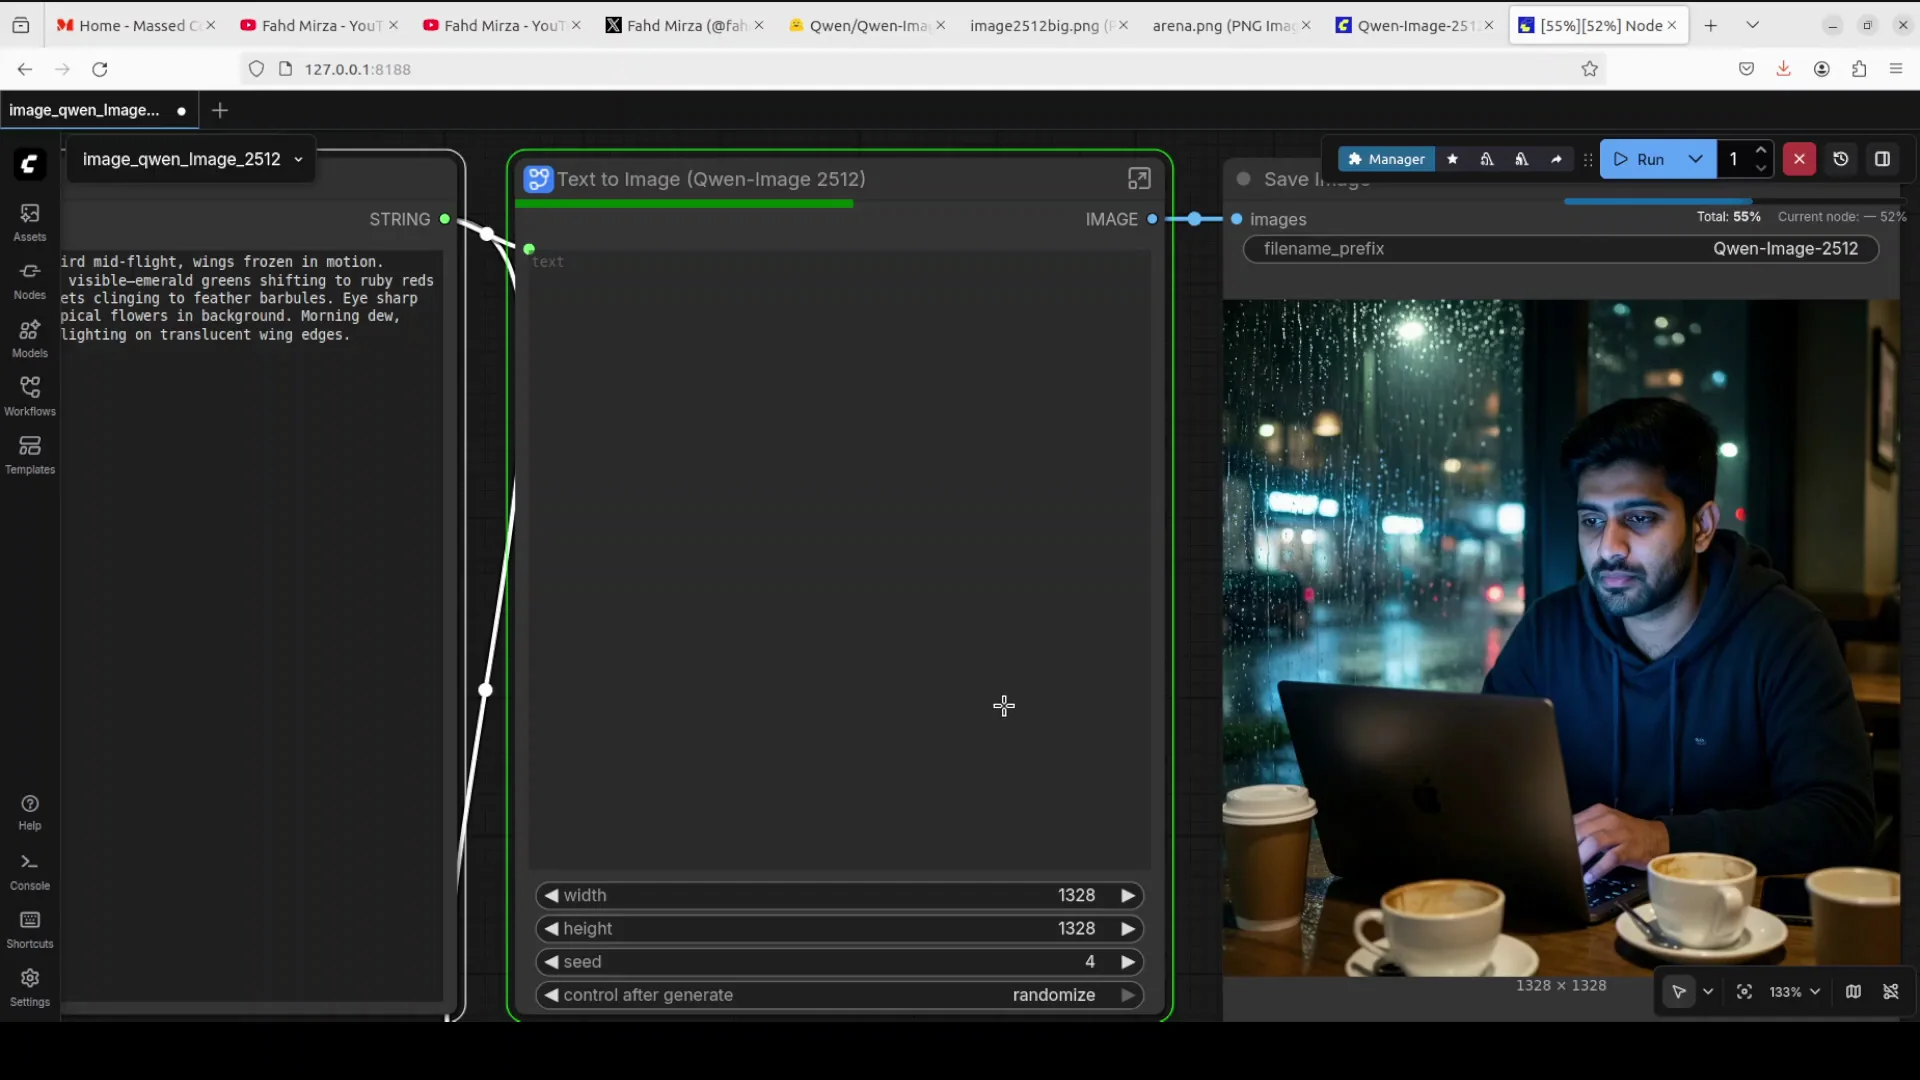The image size is (1920, 1080).
Task: Toggle node link visibility in image viewer
Action: click(1893, 992)
